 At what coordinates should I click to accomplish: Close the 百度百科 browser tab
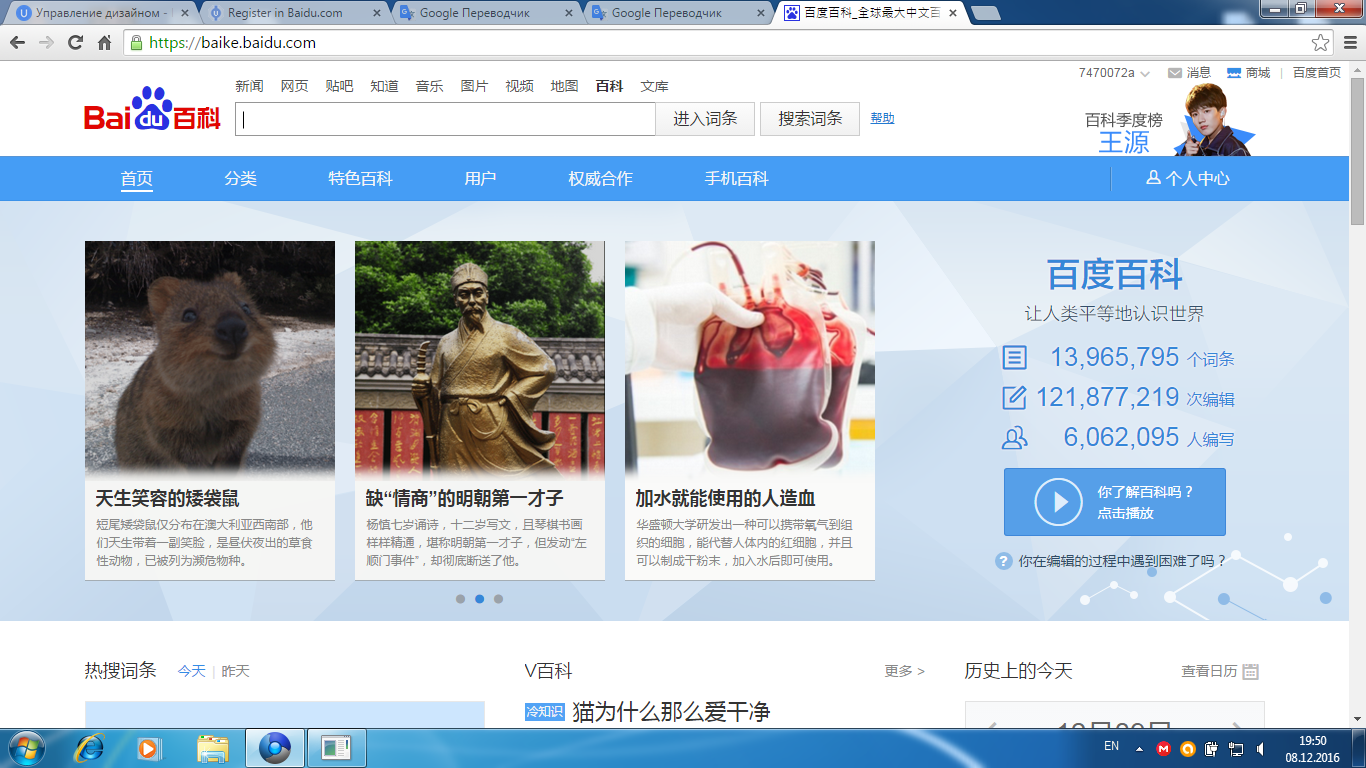click(952, 13)
